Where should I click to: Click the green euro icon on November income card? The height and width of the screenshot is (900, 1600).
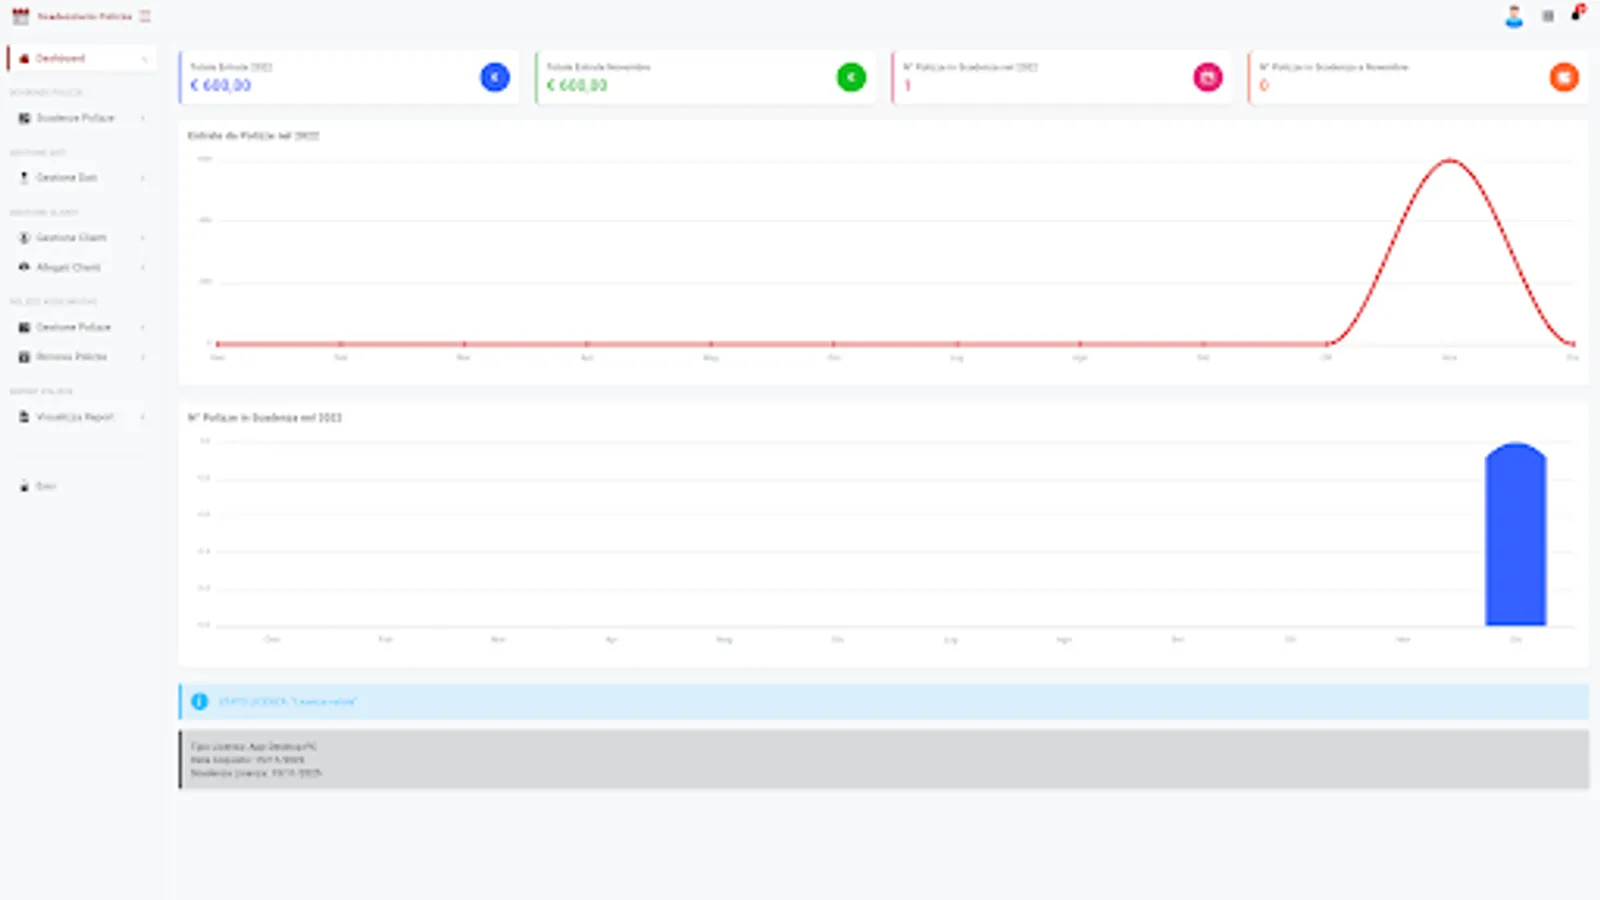851,77
